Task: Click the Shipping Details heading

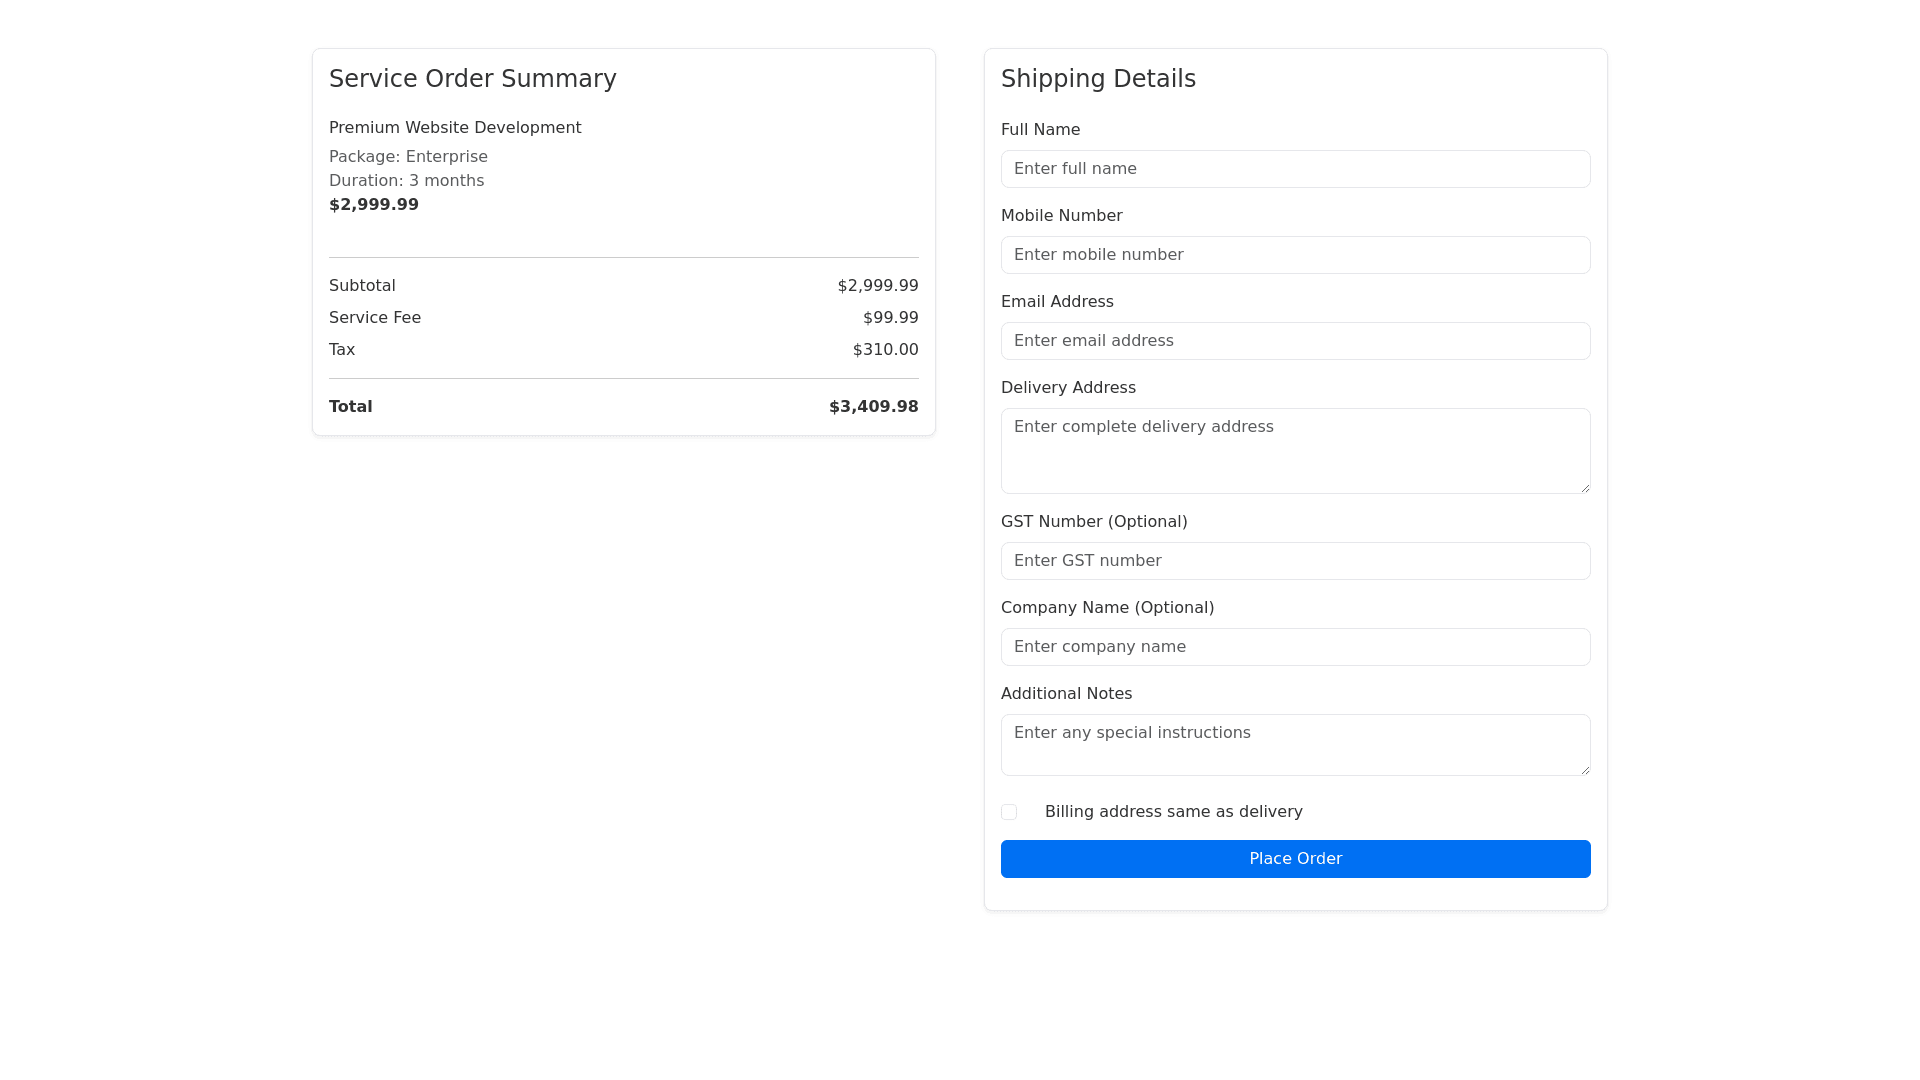Action: (x=1098, y=79)
